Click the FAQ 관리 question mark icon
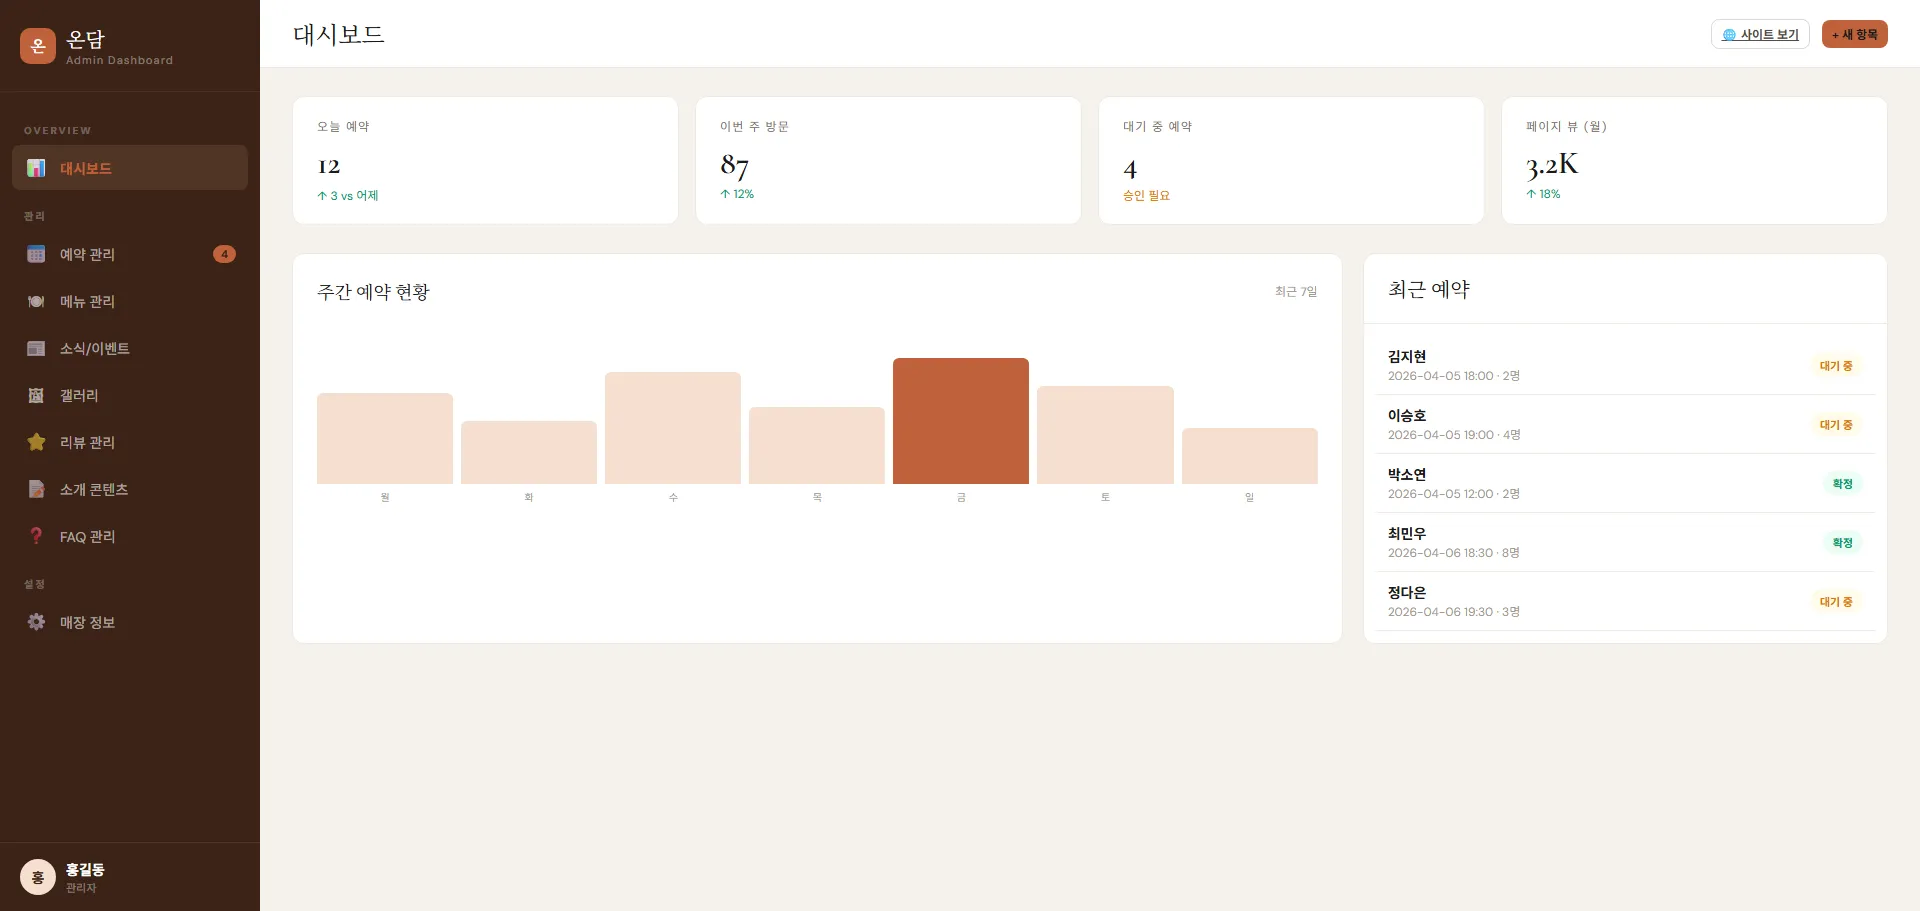The width and height of the screenshot is (1920, 911). coord(36,536)
